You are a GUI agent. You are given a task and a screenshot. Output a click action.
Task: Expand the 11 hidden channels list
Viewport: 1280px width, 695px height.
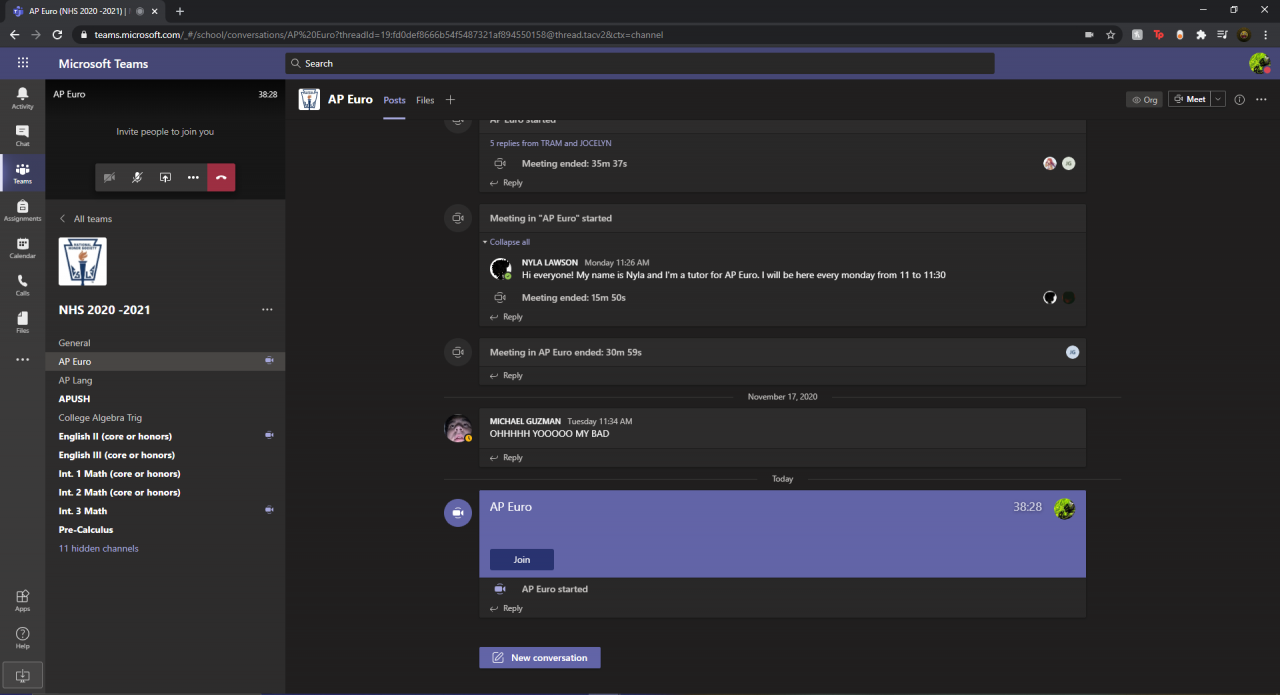pyautogui.click(x=99, y=548)
